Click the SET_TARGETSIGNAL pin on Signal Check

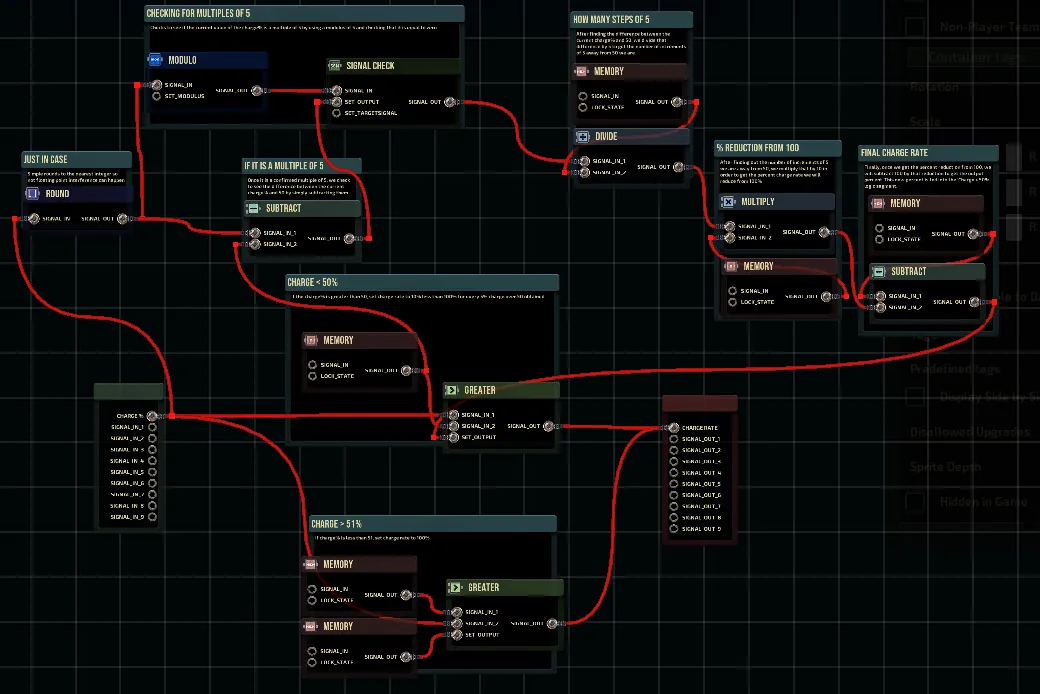[336, 113]
